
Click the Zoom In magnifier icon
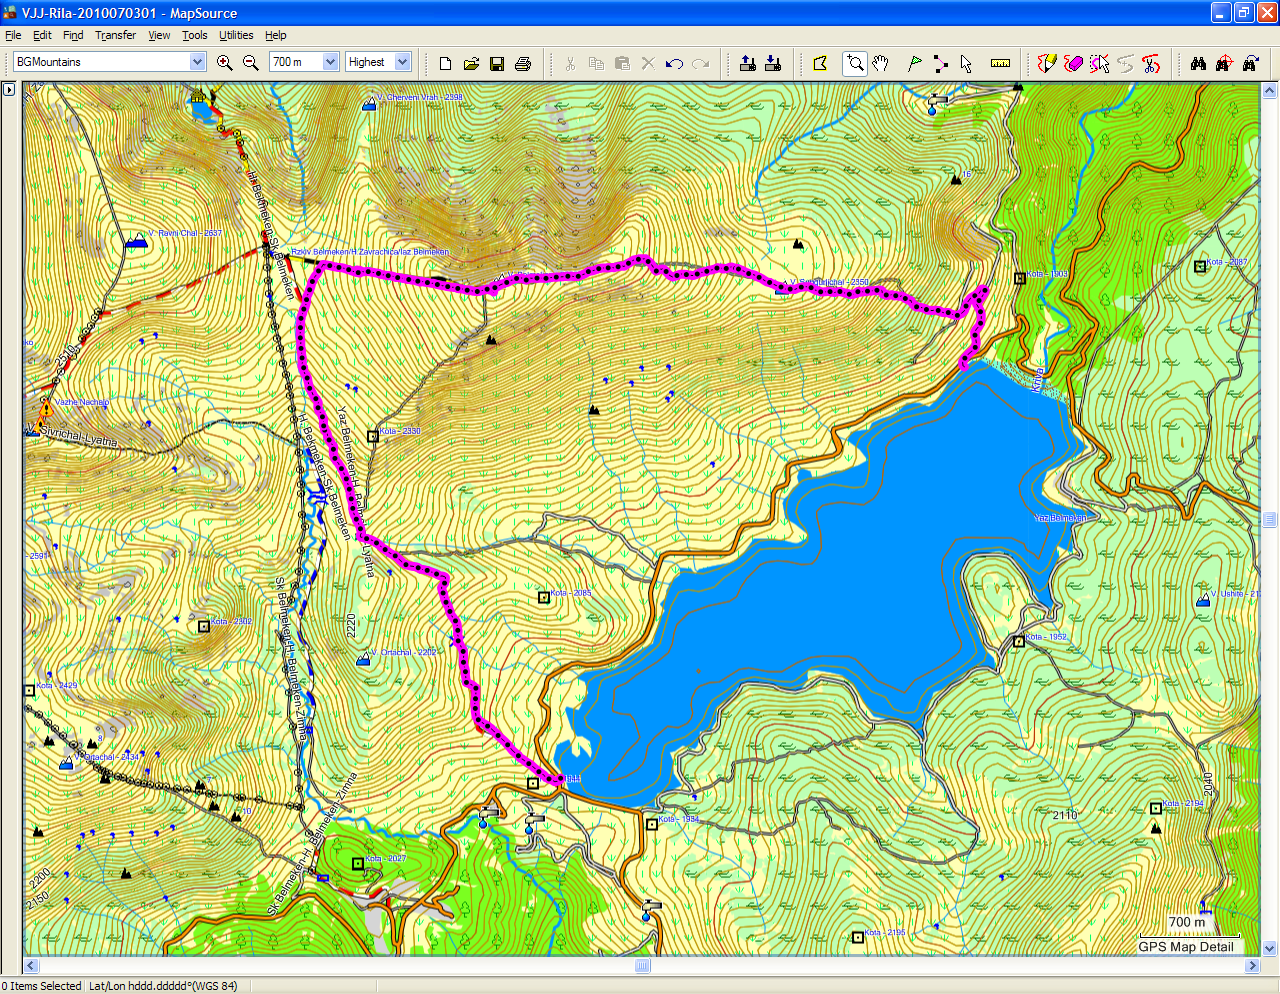[x=225, y=63]
